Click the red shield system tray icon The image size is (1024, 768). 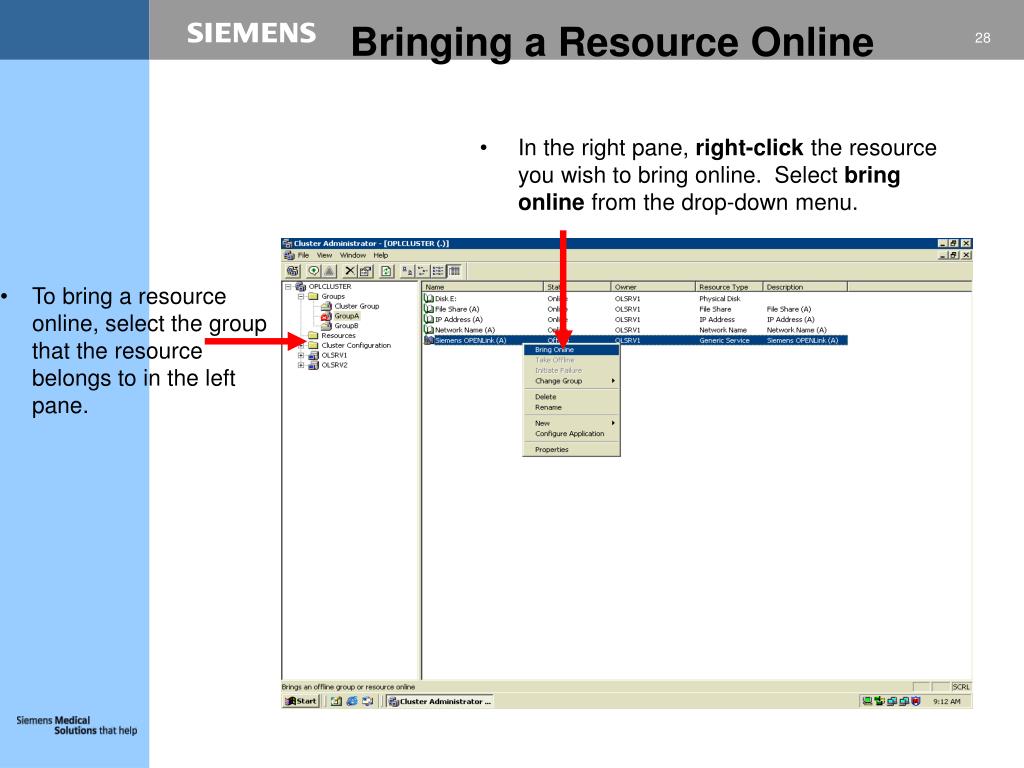click(x=916, y=701)
